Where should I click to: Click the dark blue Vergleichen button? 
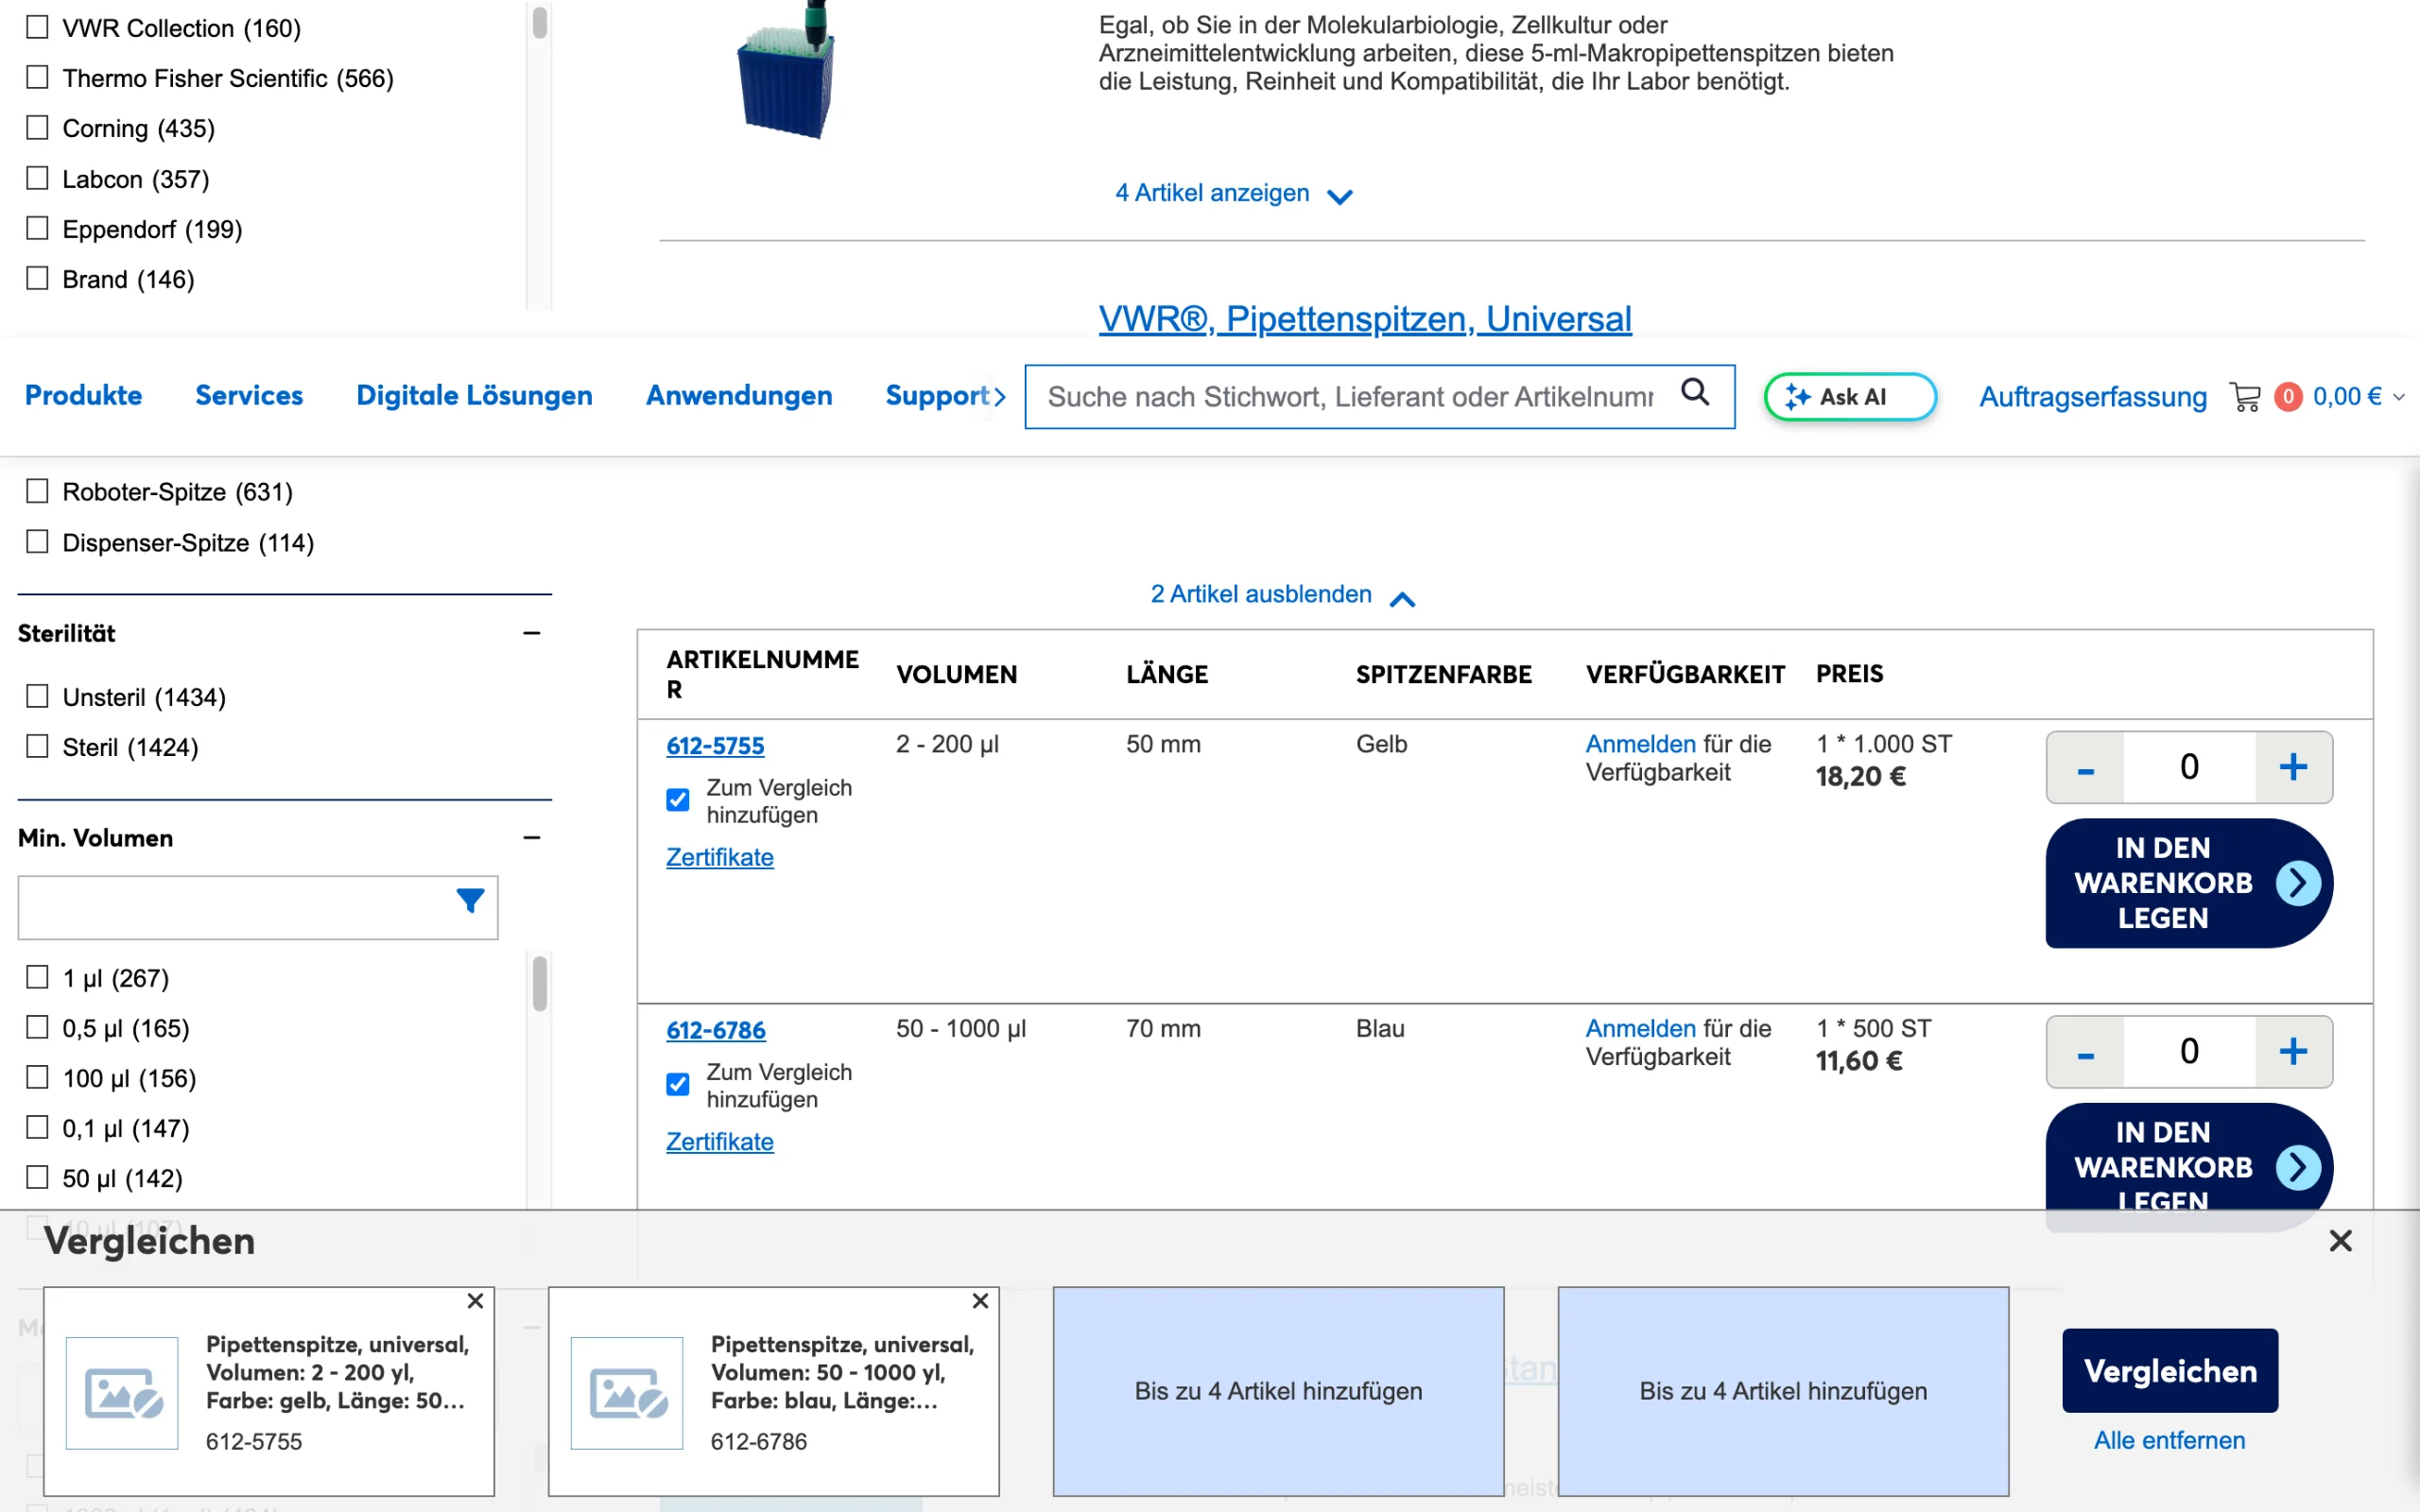pyautogui.click(x=2170, y=1371)
